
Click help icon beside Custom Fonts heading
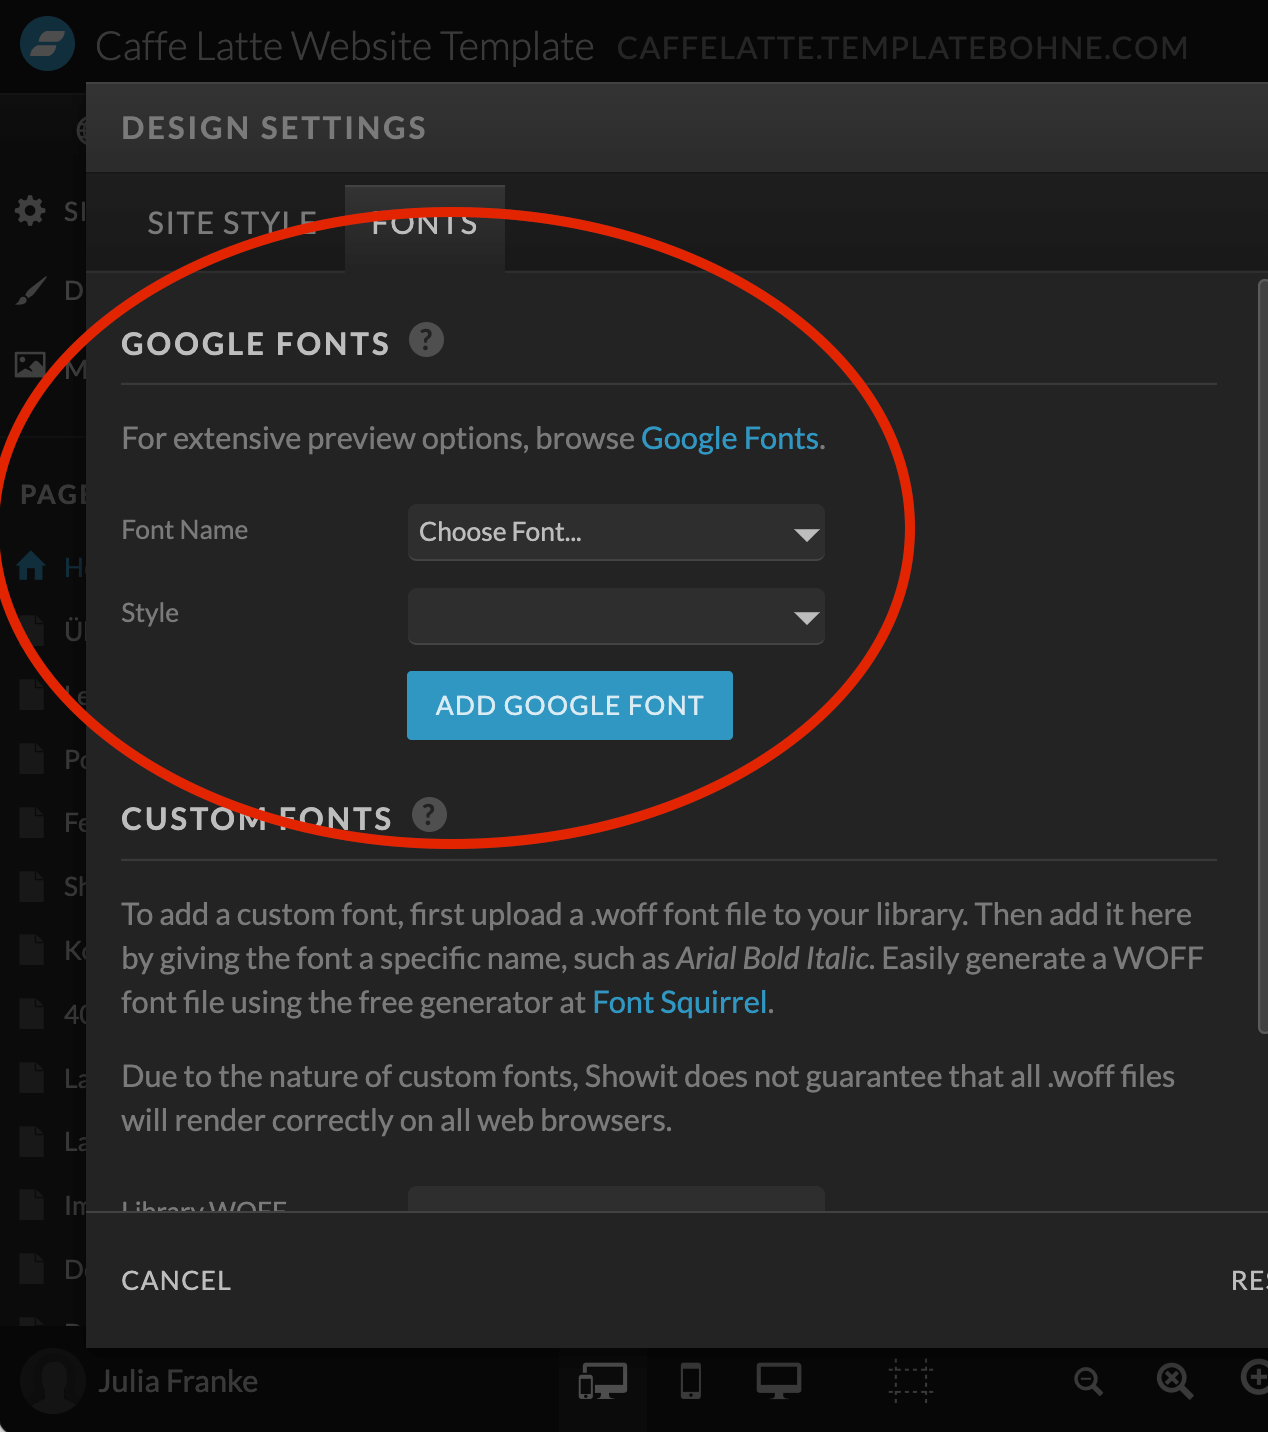pyautogui.click(x=429, y=815)
